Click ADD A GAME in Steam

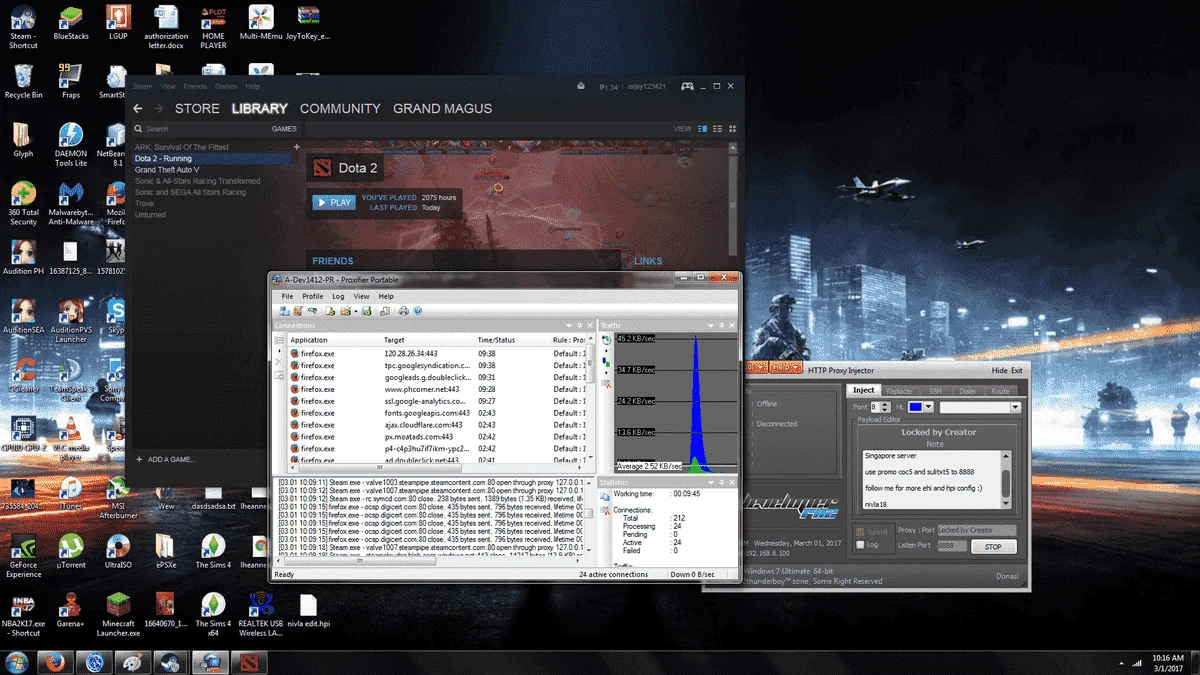(x=165, y=459)
